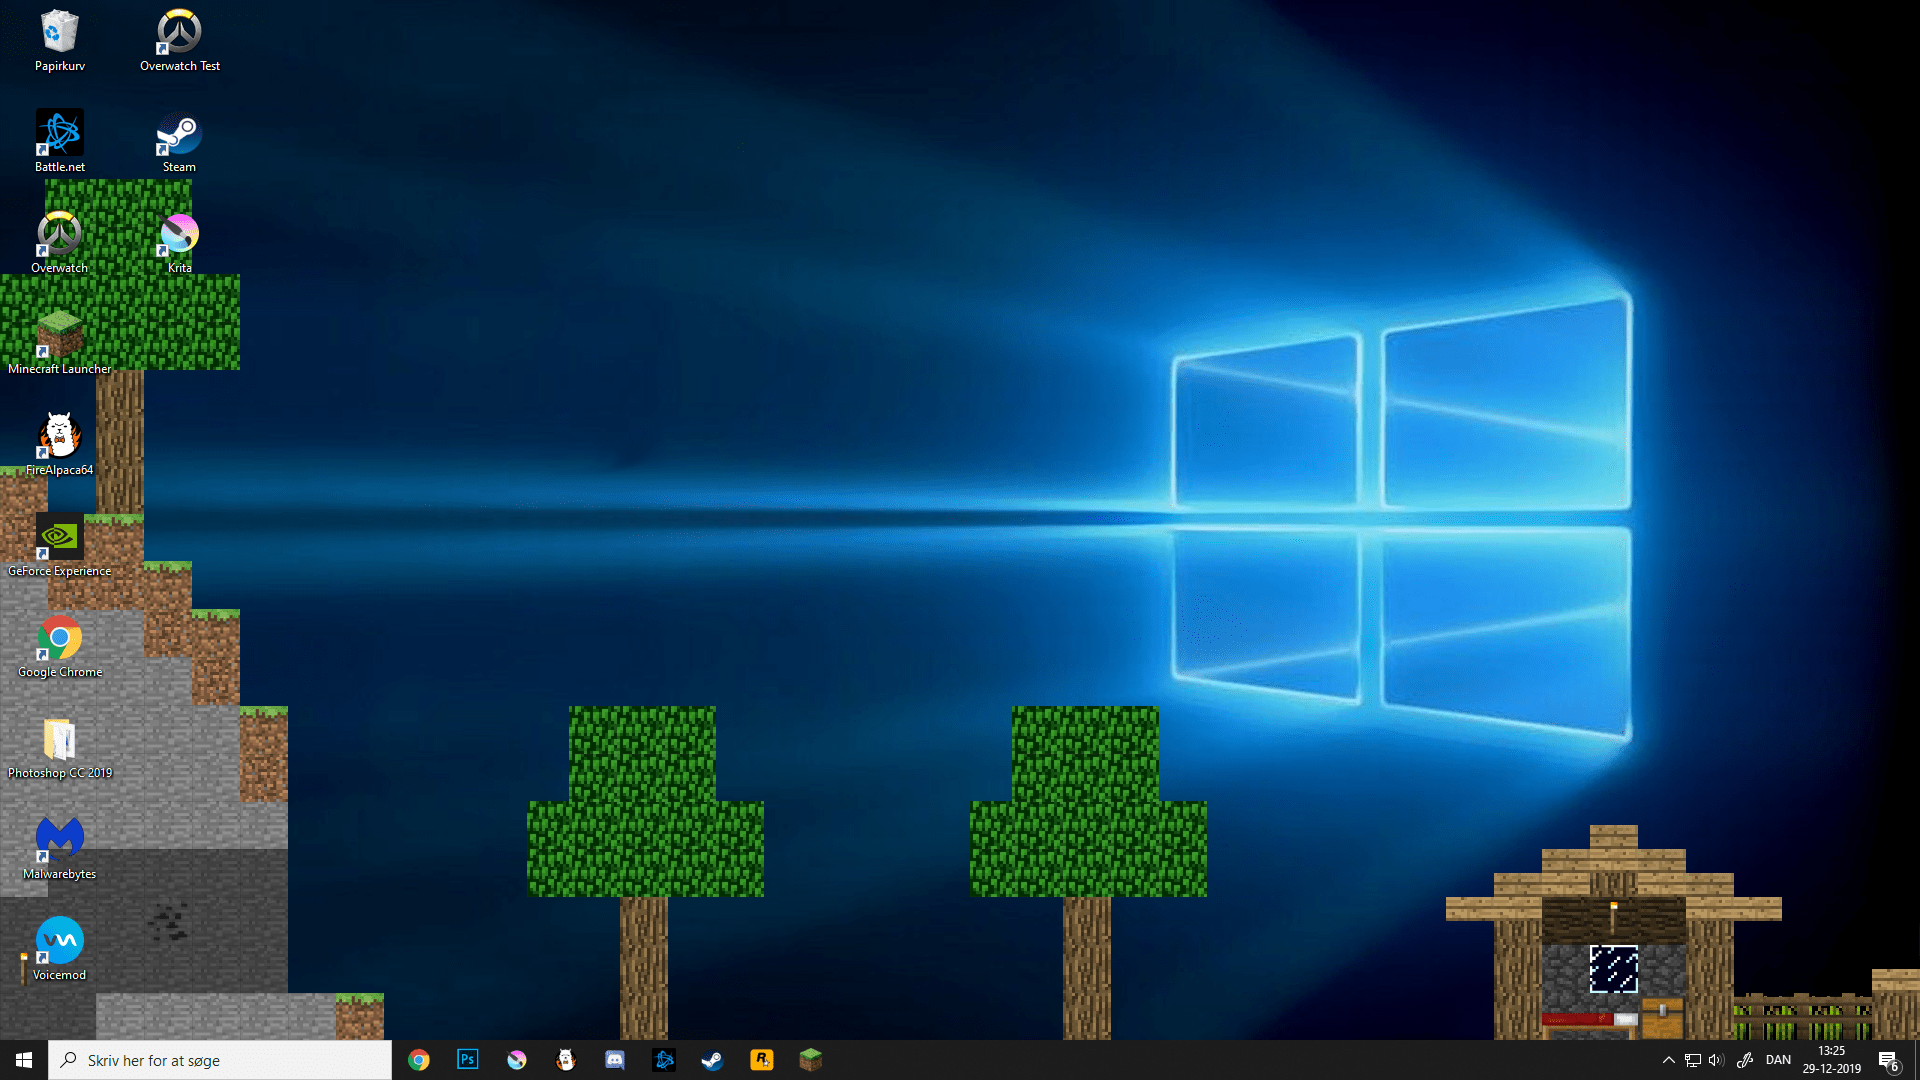Select the Google Chrome desktop shortcut
Image resolution: width=1920 pixels, height=1080 pixels.
pos(59,639)
